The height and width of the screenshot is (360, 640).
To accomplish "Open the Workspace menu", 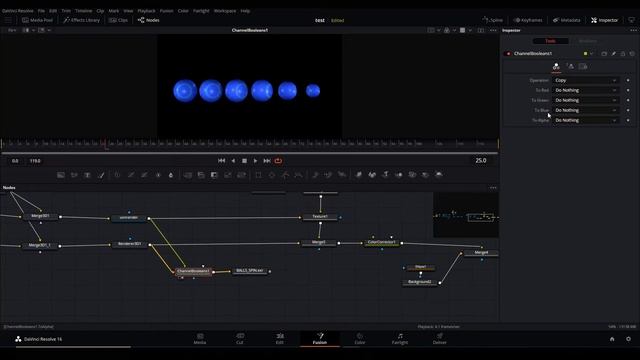I will (225, 11).
